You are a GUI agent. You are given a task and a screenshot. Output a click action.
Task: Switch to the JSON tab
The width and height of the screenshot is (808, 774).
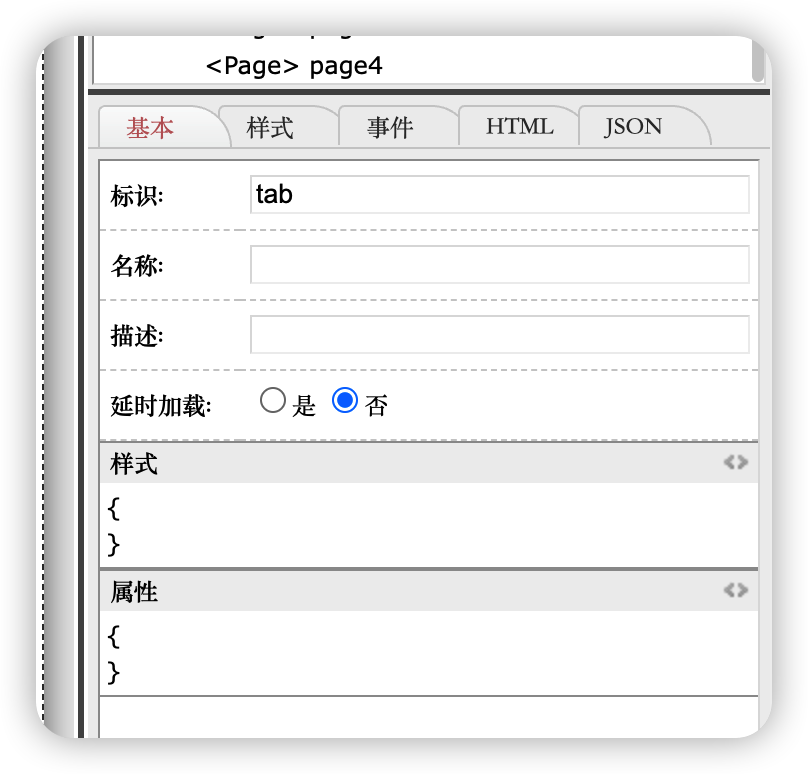tap(633, 127)
